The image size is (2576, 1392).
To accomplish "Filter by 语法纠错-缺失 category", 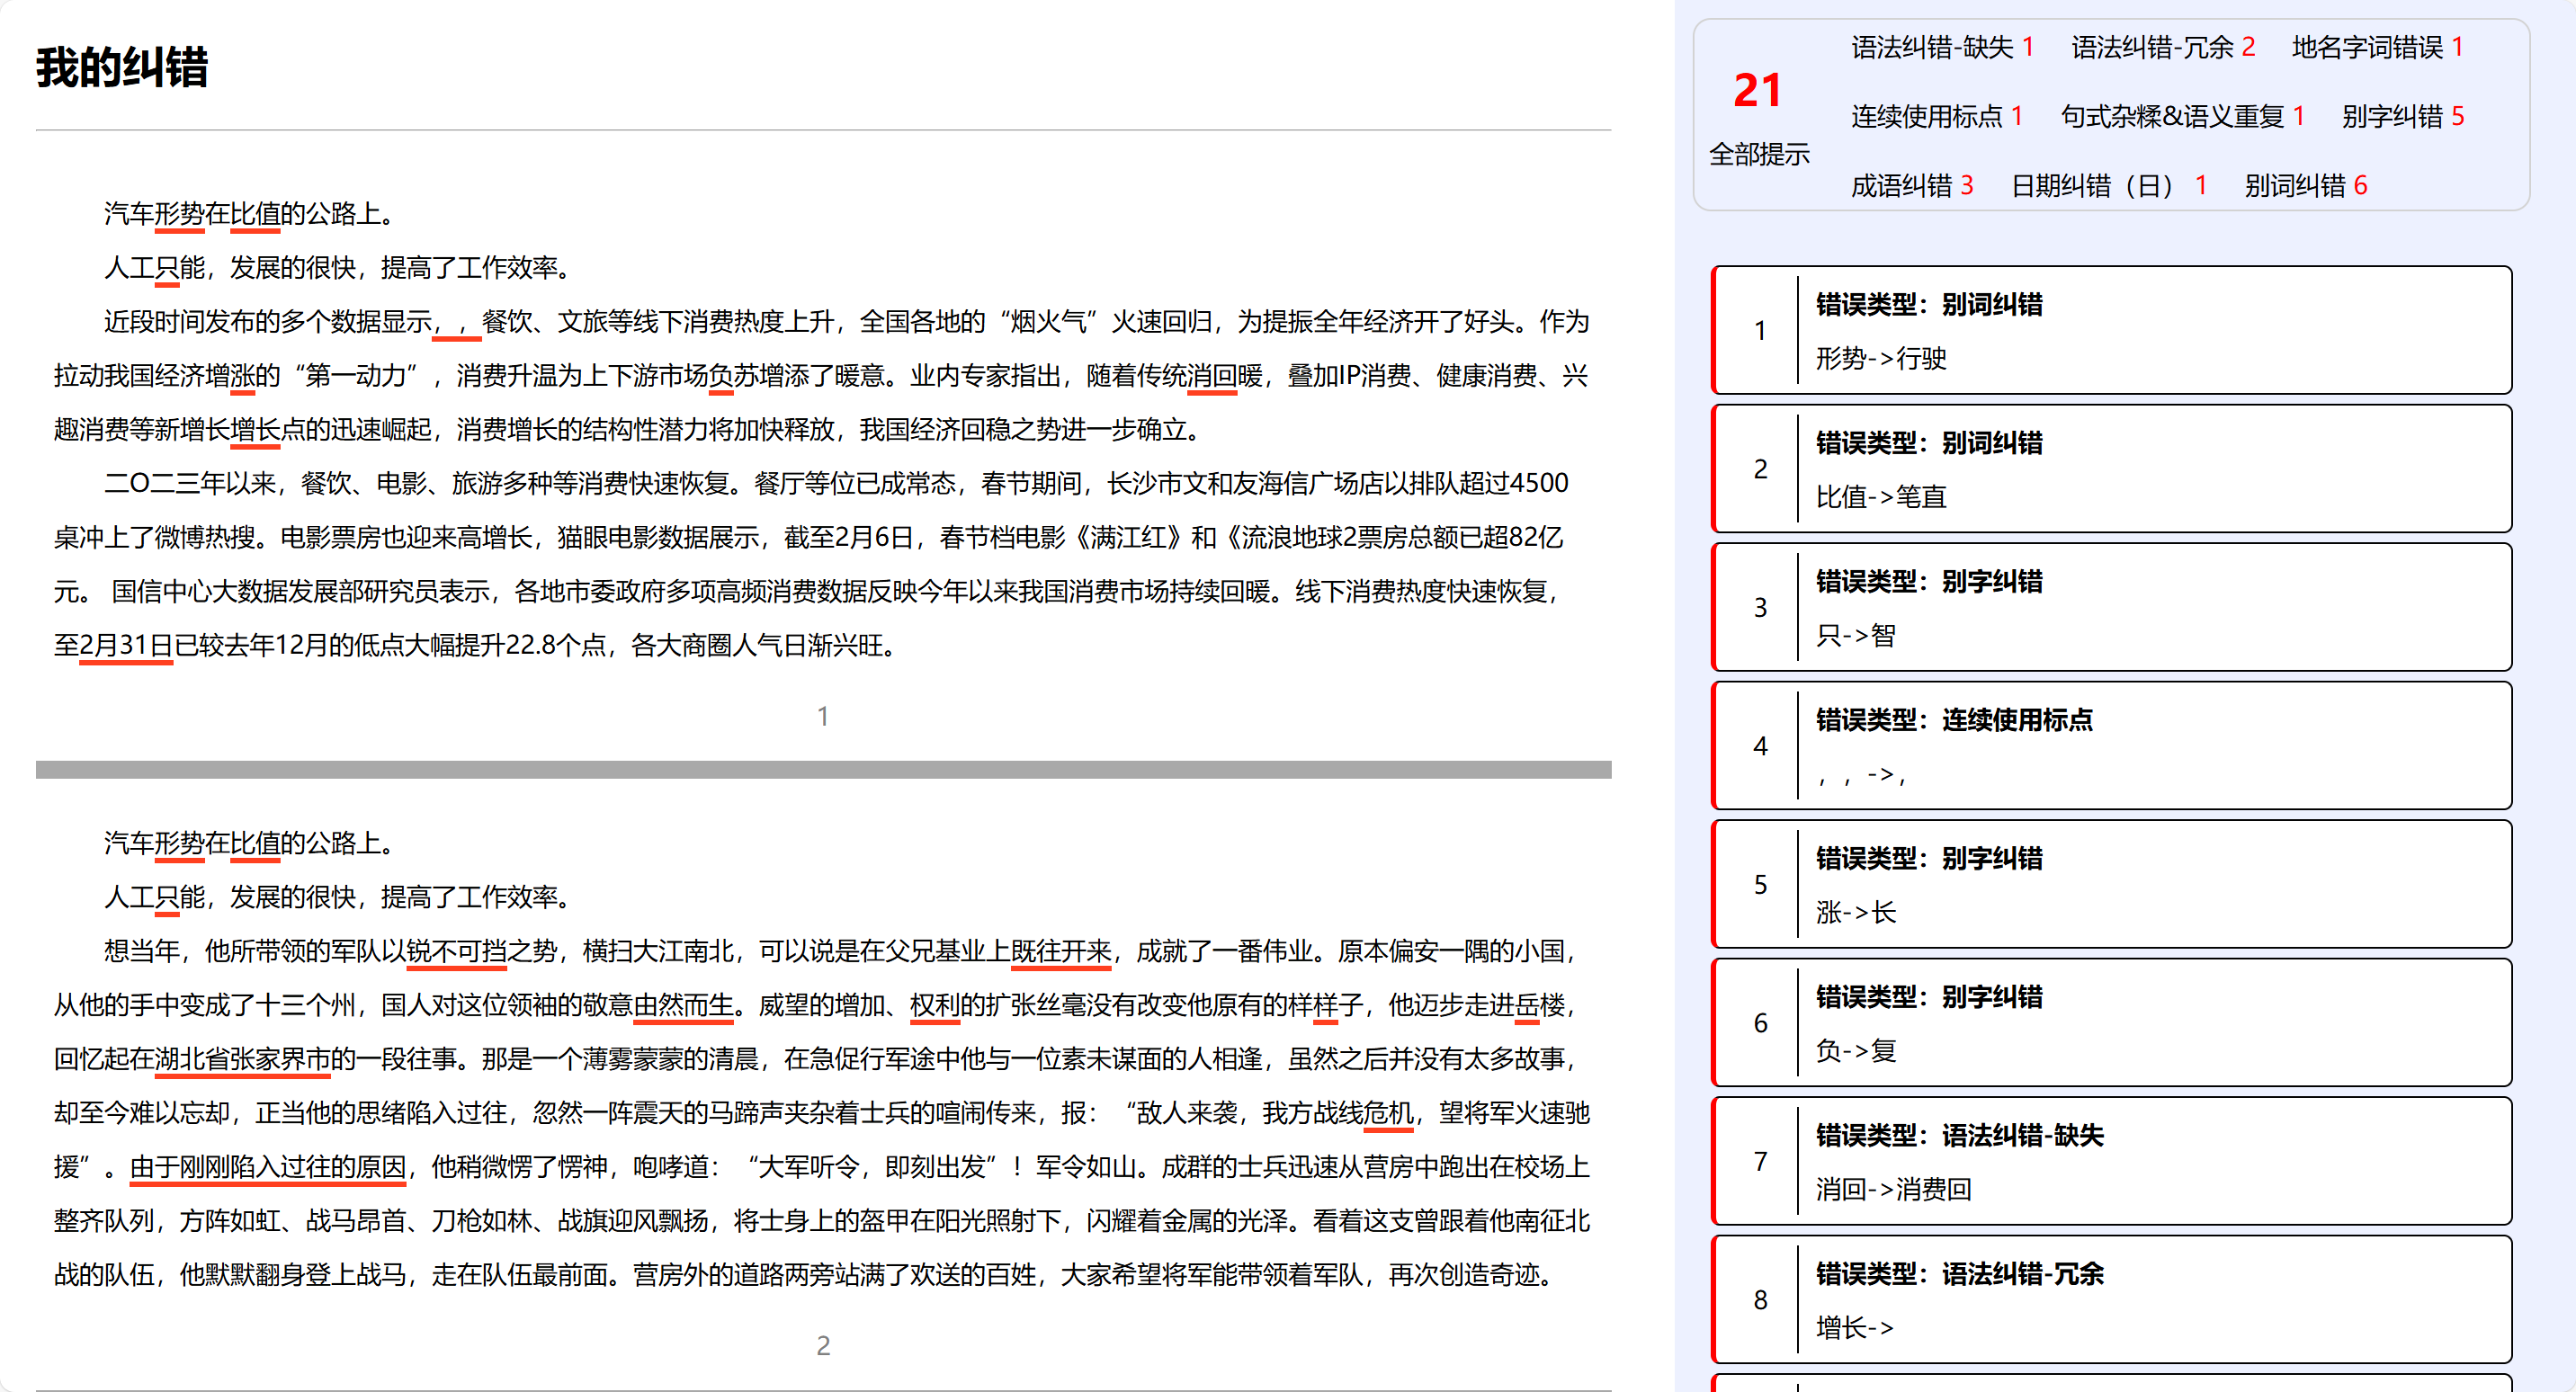I will [x=1941, y=47].
